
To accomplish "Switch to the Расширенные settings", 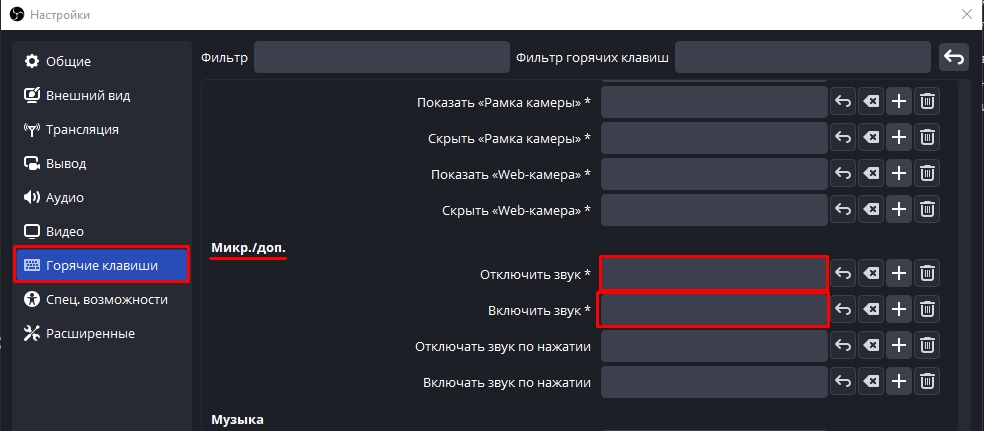I will 102,333.
